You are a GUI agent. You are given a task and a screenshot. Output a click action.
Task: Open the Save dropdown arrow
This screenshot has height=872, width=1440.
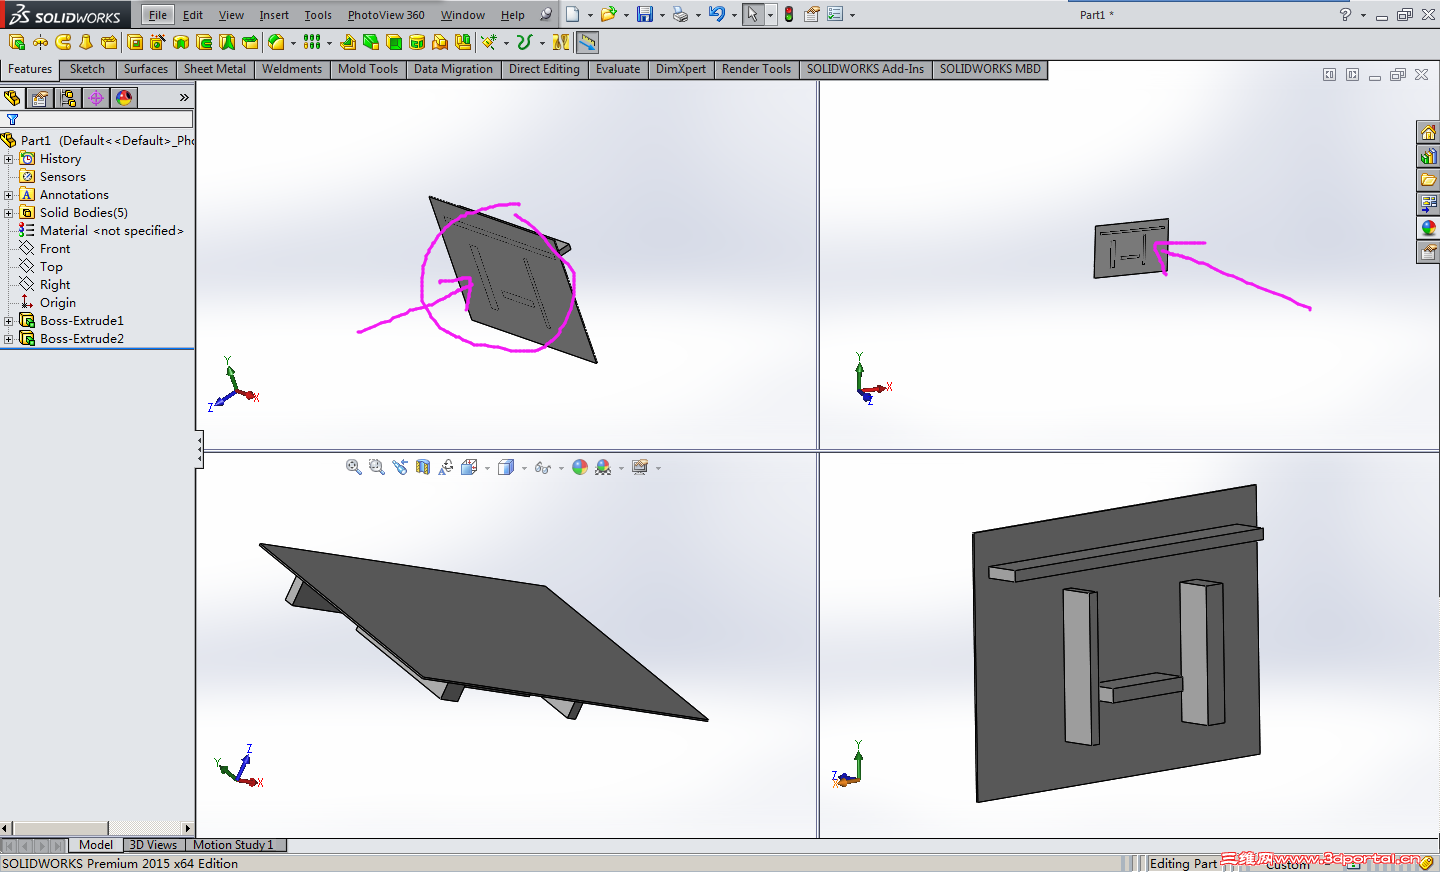pyautogui.click(x=662, y=15)
